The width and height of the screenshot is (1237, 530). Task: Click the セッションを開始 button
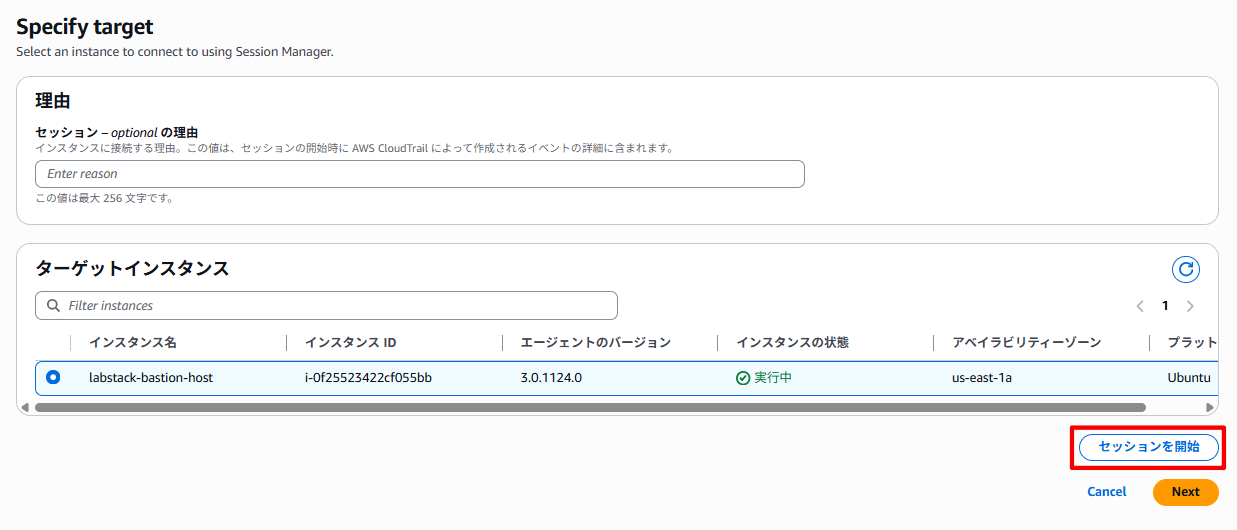[1149, 447]
